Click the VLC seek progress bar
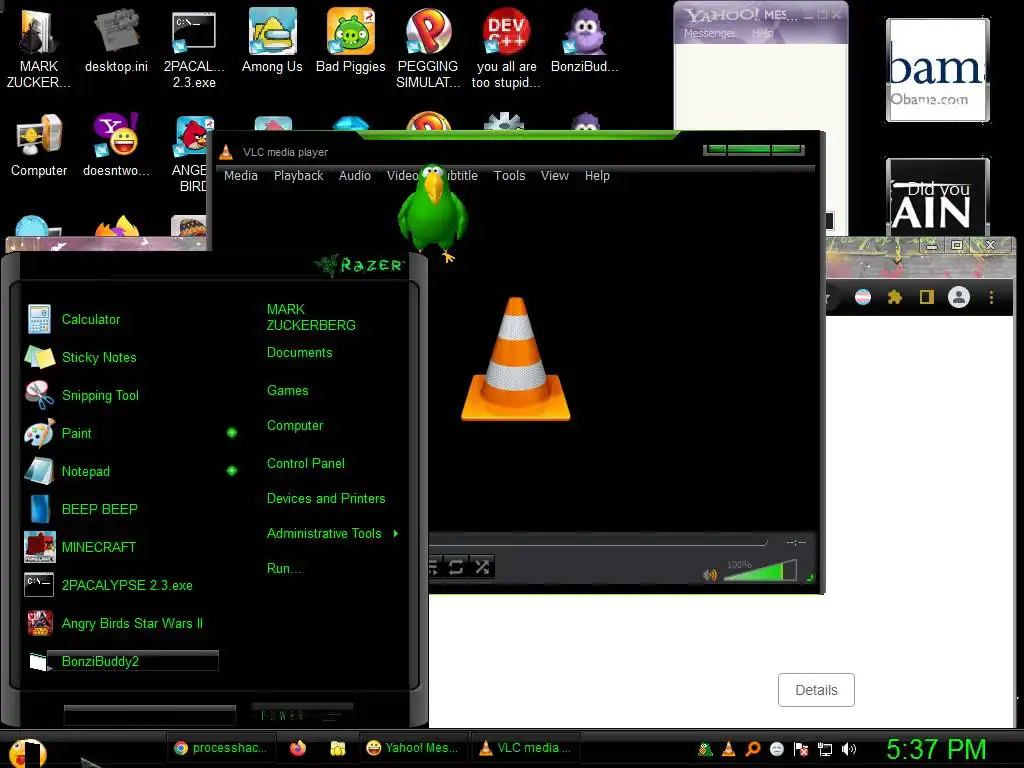 click(598, 541)
